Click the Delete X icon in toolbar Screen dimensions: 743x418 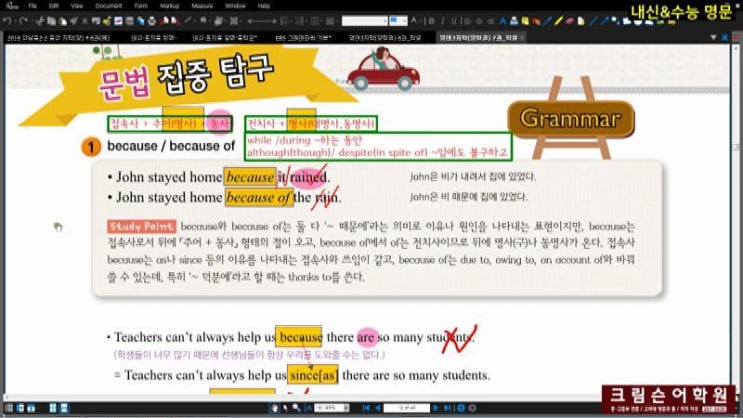(x=85, y=21)
